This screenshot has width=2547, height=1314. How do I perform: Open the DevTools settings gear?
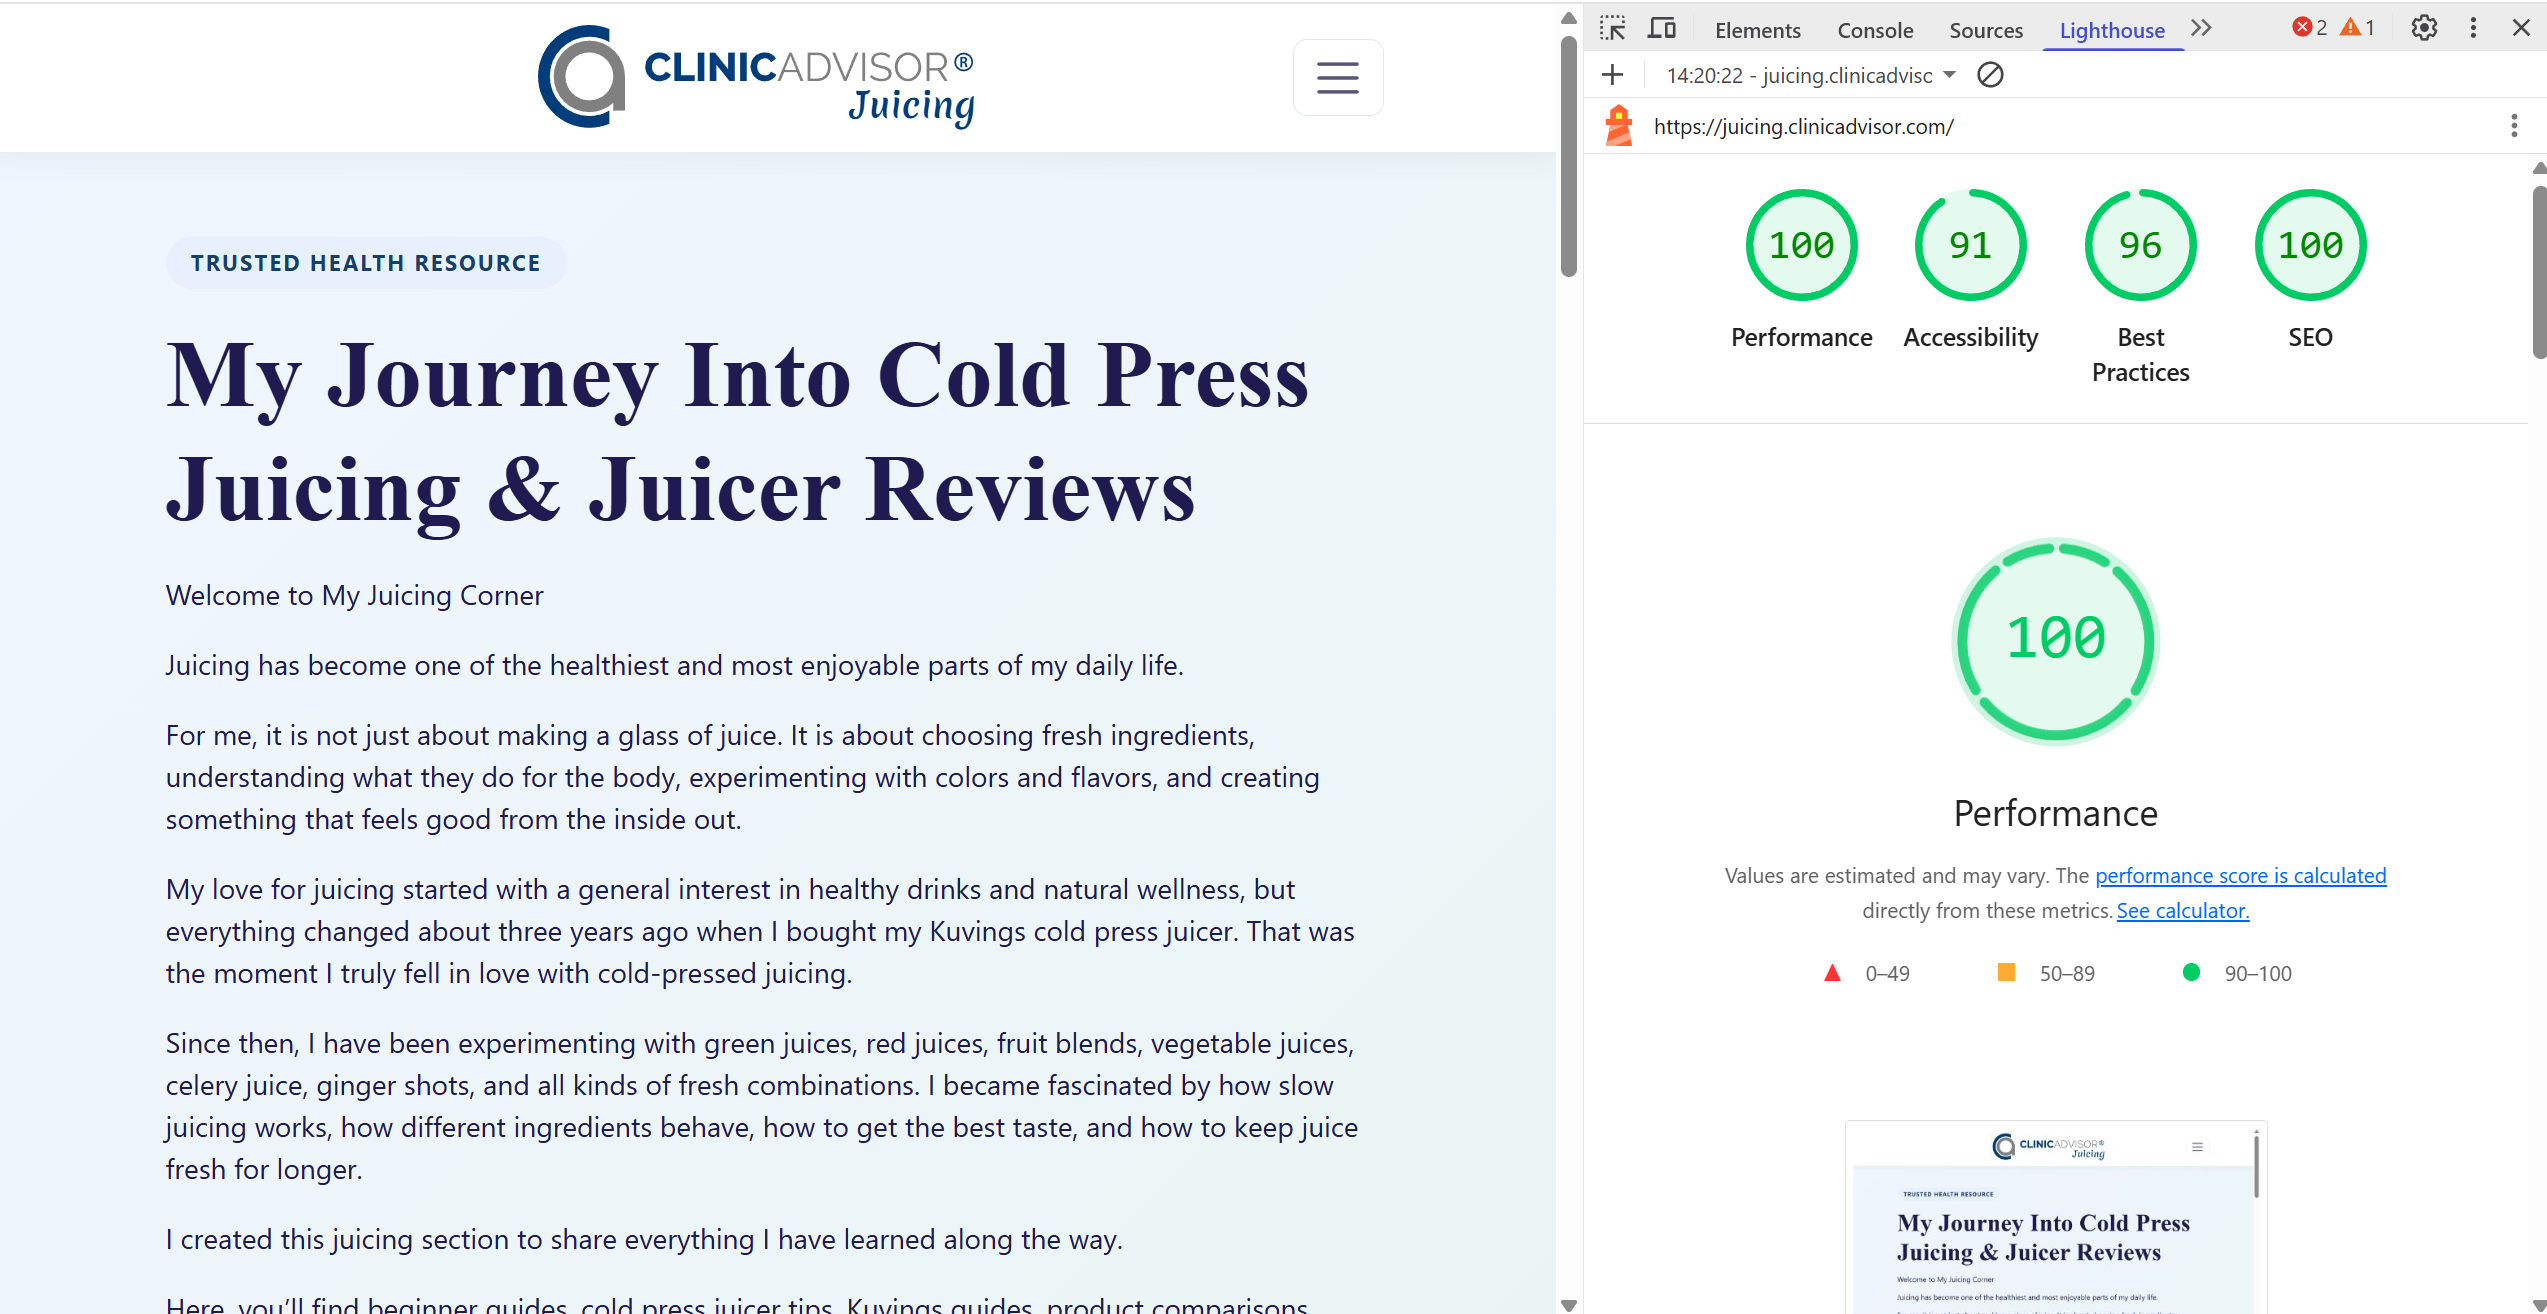(x=2424, y=28)
